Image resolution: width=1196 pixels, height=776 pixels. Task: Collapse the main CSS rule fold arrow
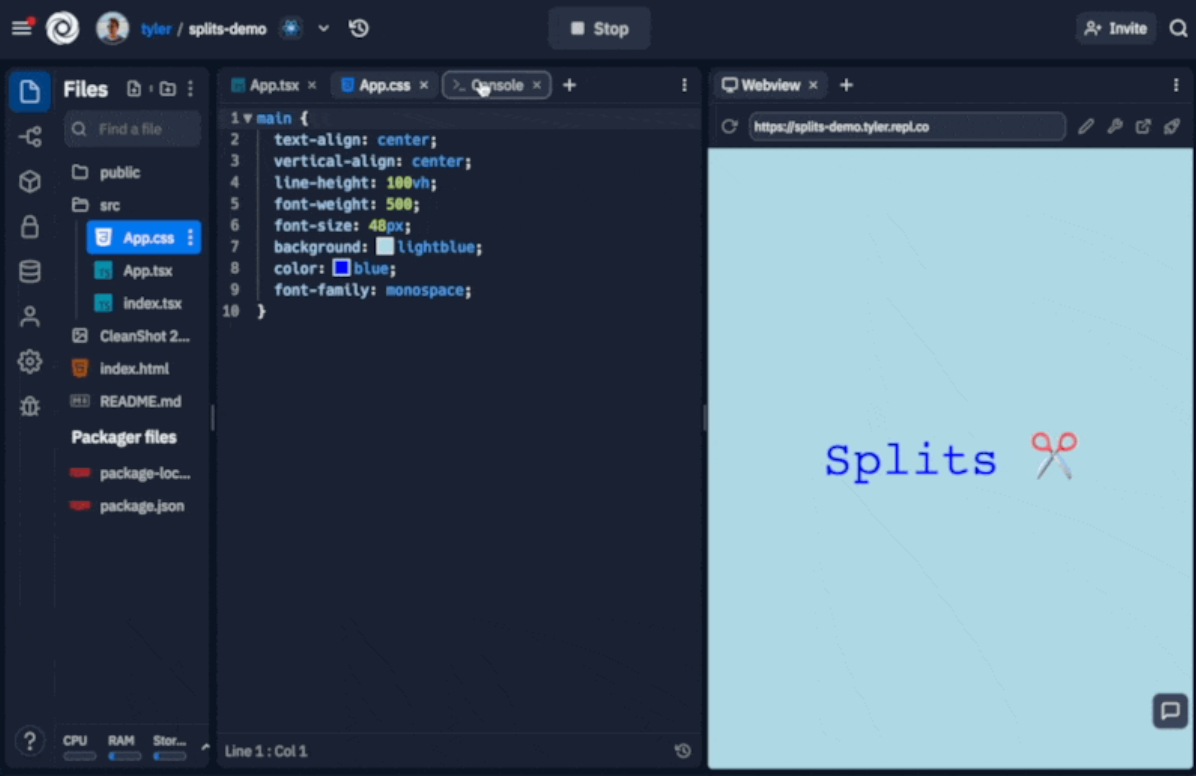point(248,118)
